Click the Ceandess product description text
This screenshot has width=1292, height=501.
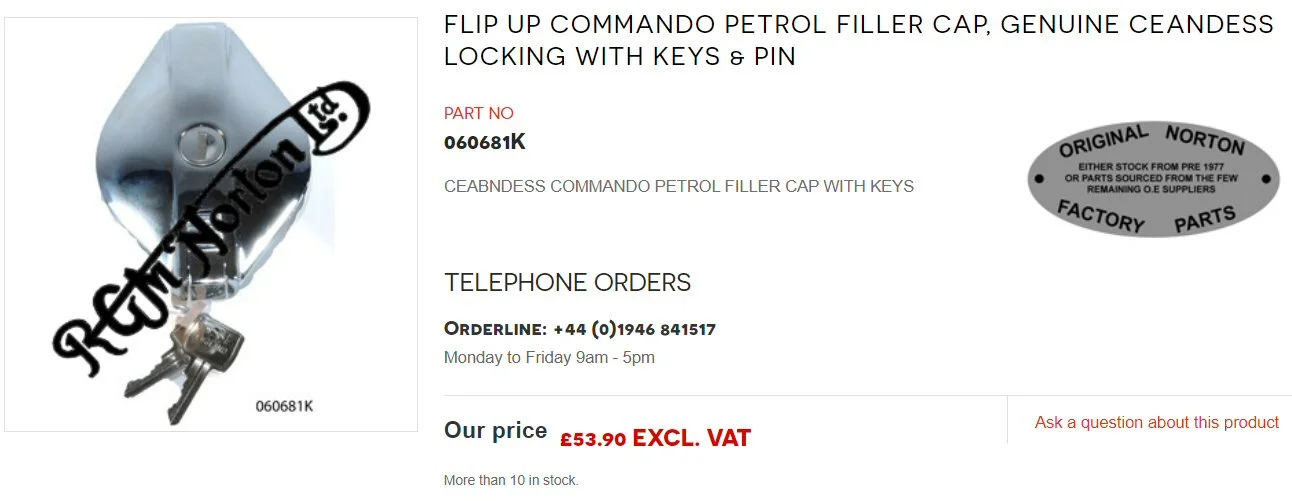pos(678,186)
